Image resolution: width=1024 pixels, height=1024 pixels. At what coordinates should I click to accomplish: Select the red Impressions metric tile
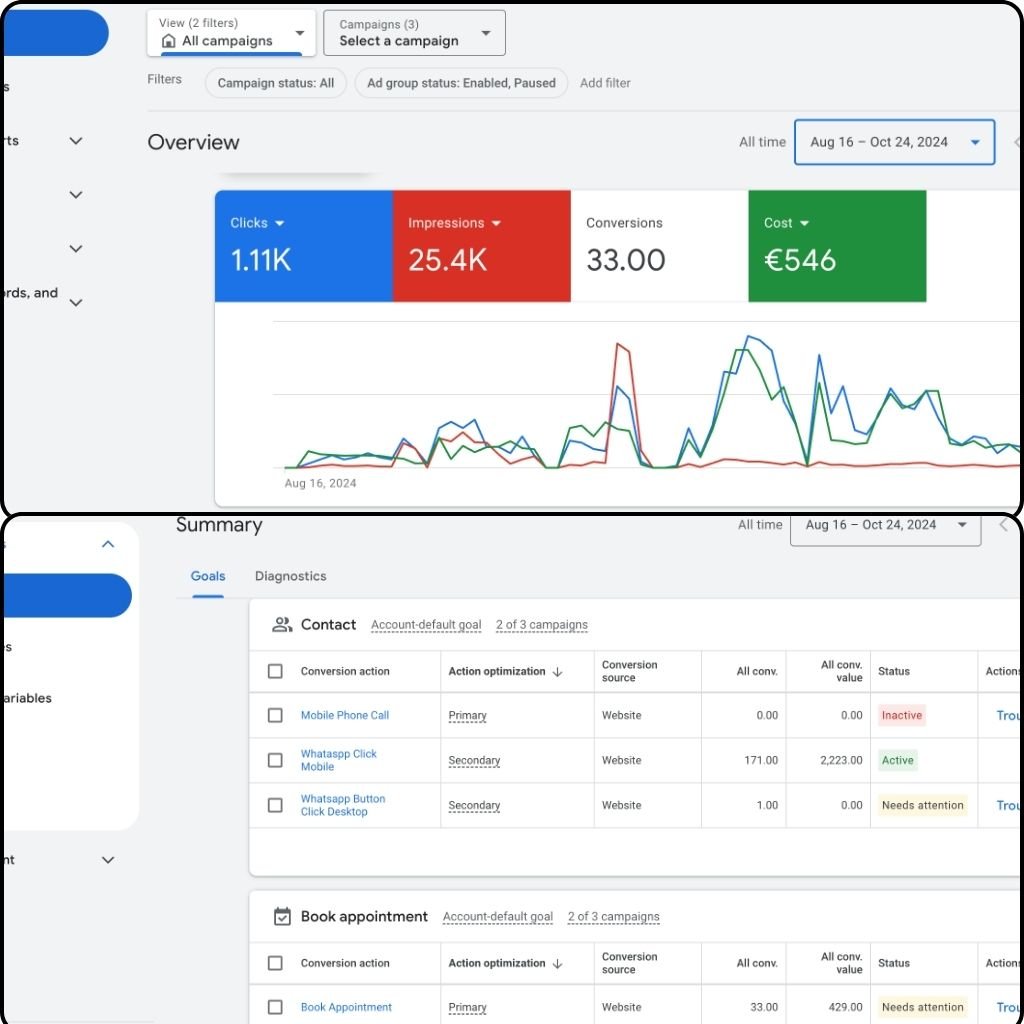pyautogui.click(x=481, y=246)
